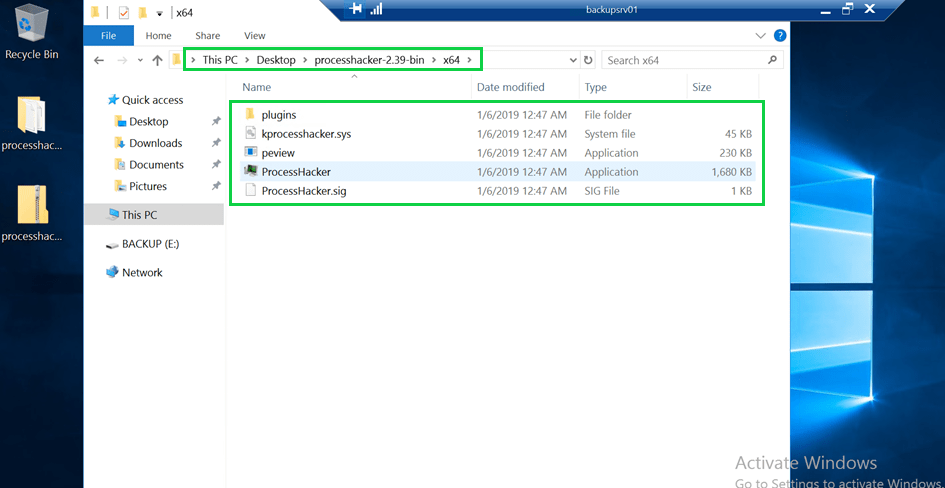Select the kprocesshacker.sys system file icon
The height and width of the screenshot is (488, 945).
point(251,134)
